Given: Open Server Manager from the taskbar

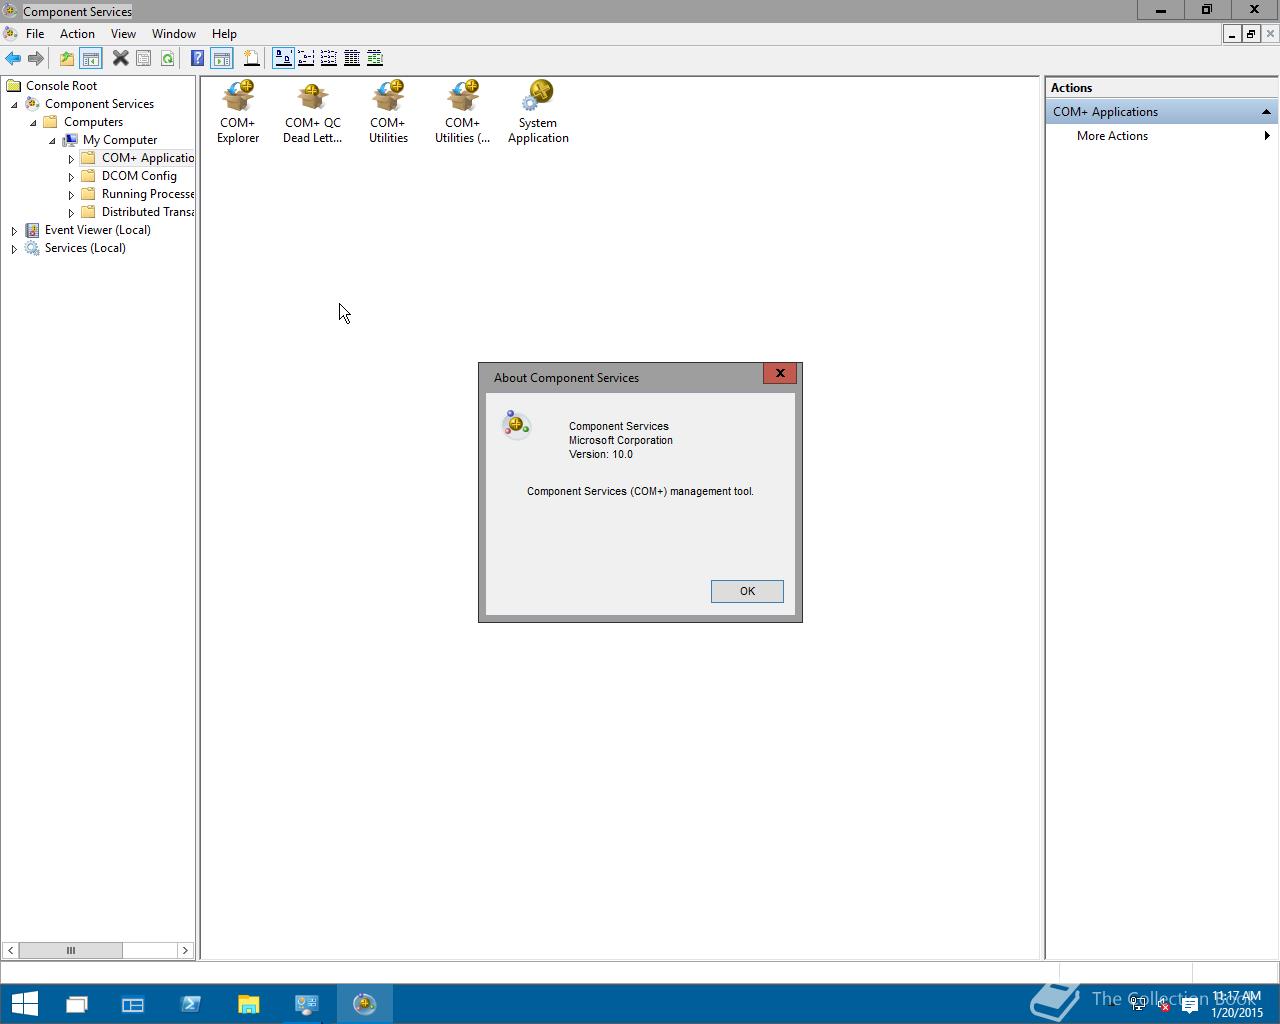Looking at the screenshot, I should (133, 1004).
